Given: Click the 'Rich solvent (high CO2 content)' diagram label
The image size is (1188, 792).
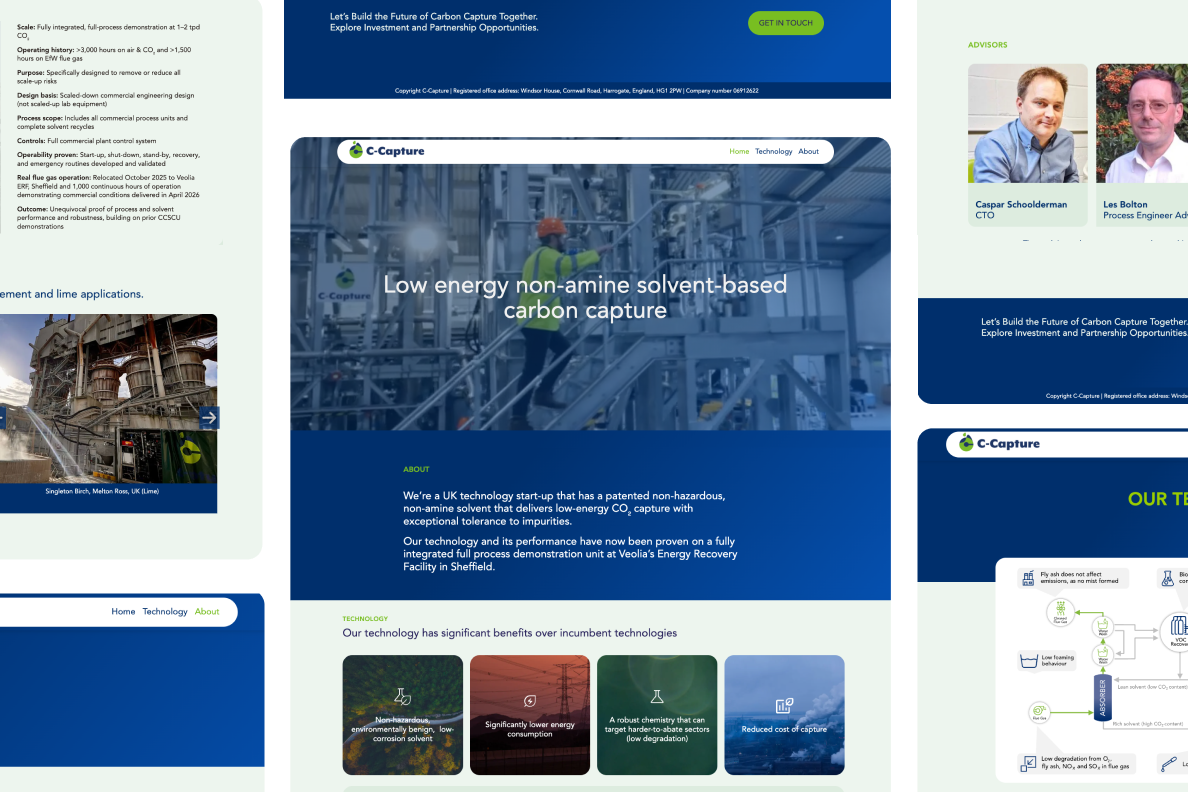Looking at the screenshot, I should coord(1148,725).
